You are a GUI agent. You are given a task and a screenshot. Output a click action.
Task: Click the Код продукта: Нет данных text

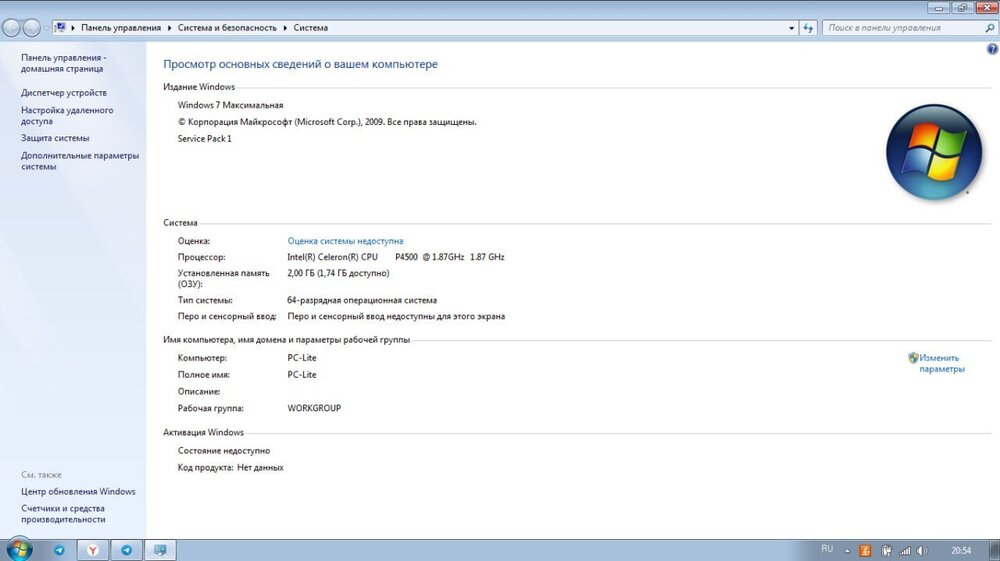click(230, 467)
